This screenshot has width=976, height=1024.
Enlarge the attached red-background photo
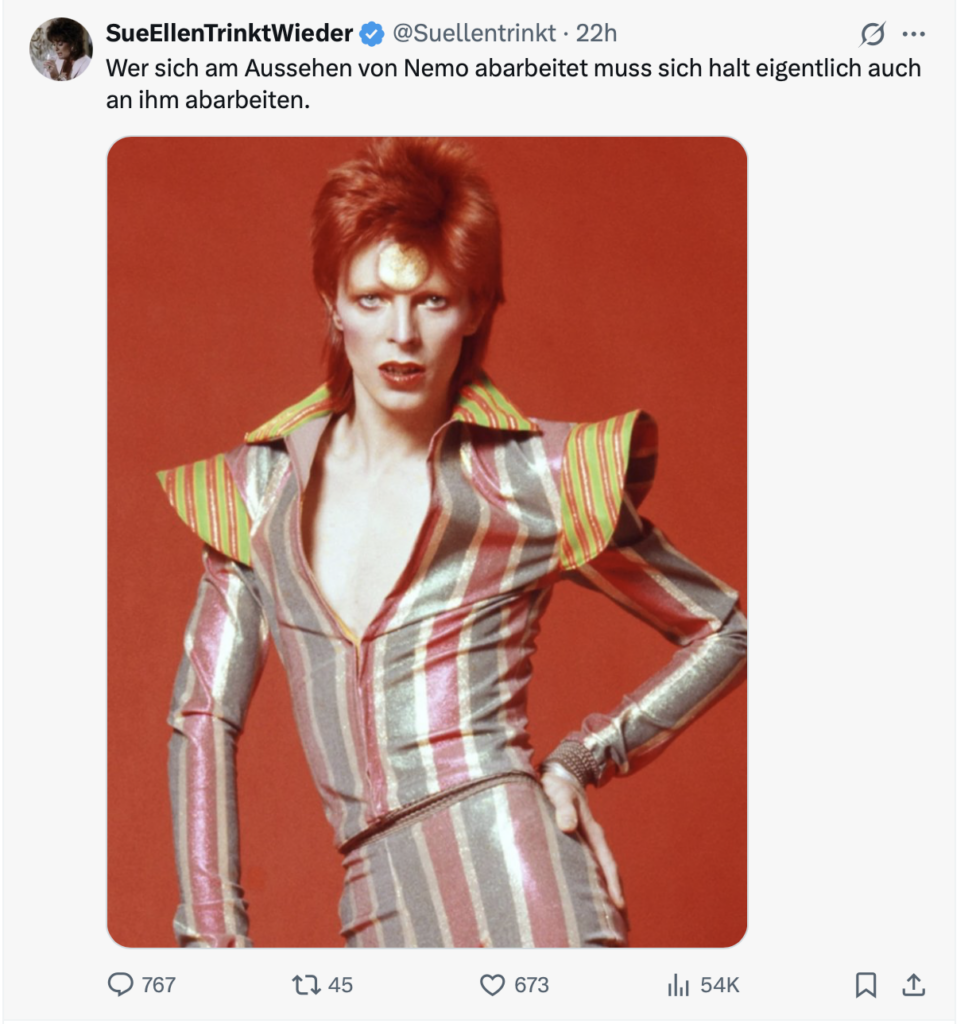(x=427, y=541)
